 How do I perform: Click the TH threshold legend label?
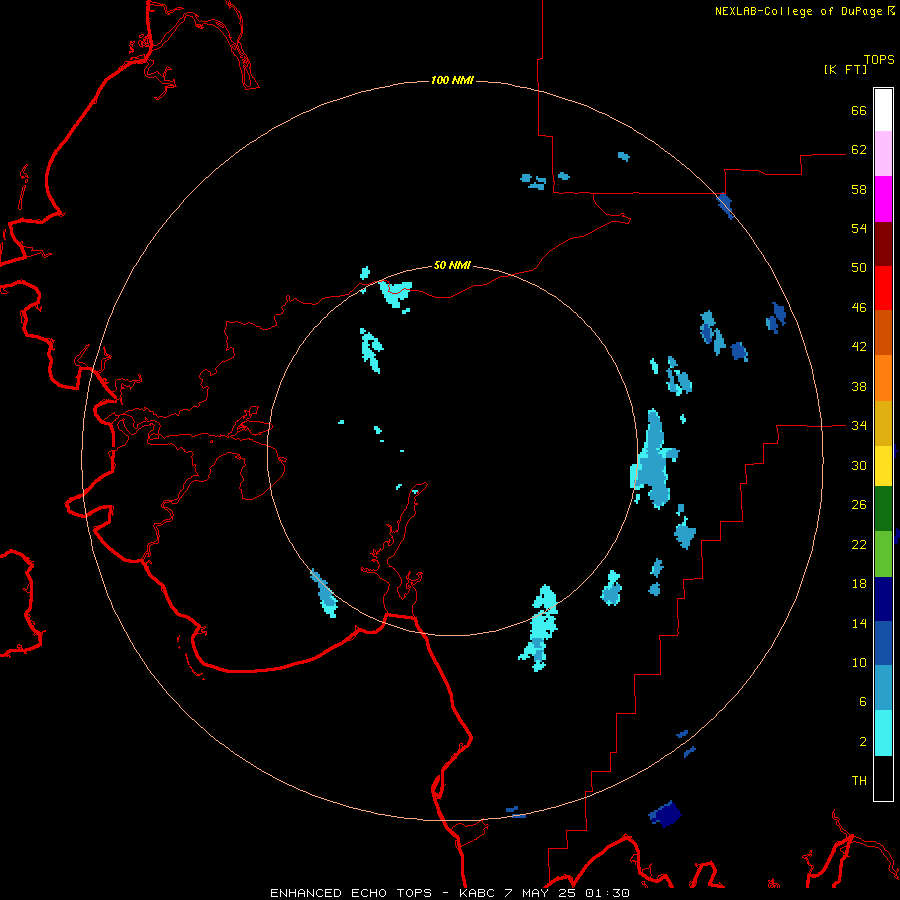859,781
